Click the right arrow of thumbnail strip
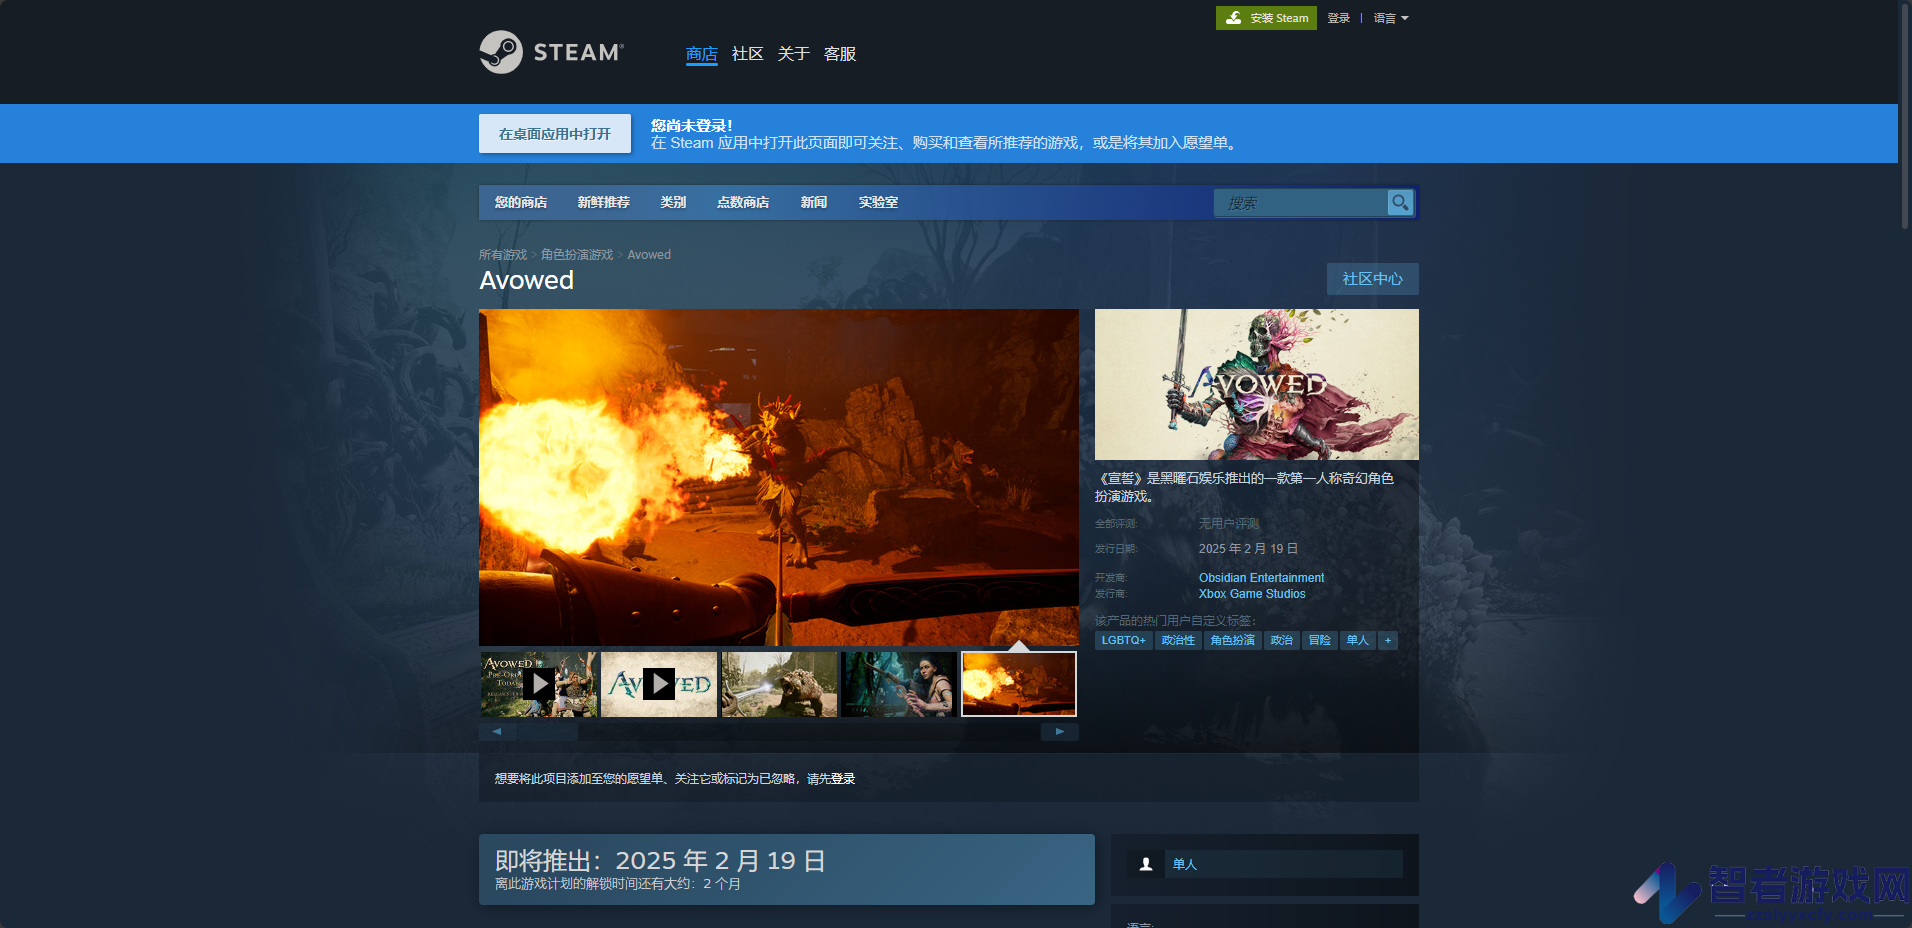This screenshot has height=928, width=1912. (x=1060, y=732)
